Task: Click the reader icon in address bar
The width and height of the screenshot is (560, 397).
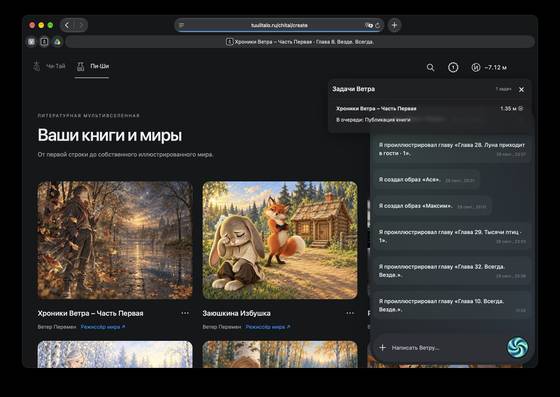Action: 181,25
